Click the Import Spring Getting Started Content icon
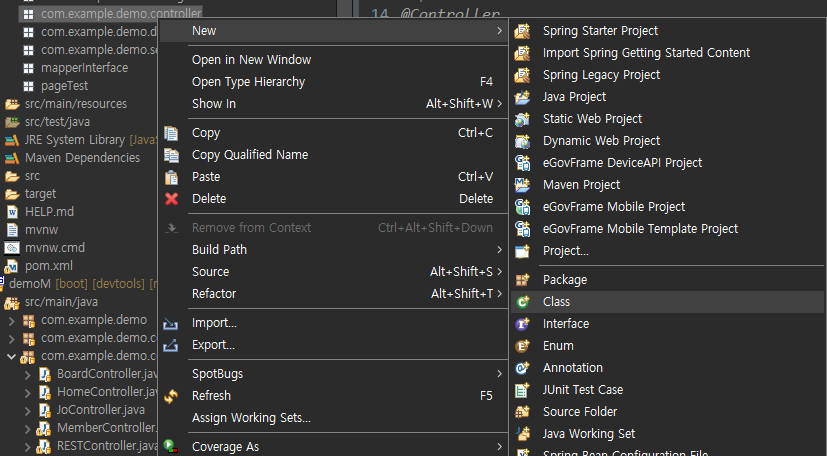 tap(522, 53)
